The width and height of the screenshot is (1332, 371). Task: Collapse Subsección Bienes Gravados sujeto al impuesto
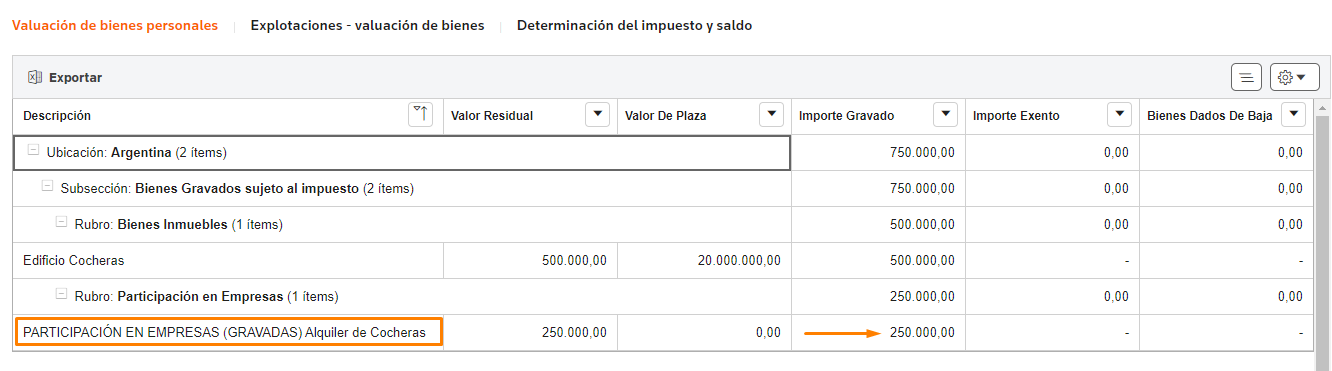[x=47, y=187]
